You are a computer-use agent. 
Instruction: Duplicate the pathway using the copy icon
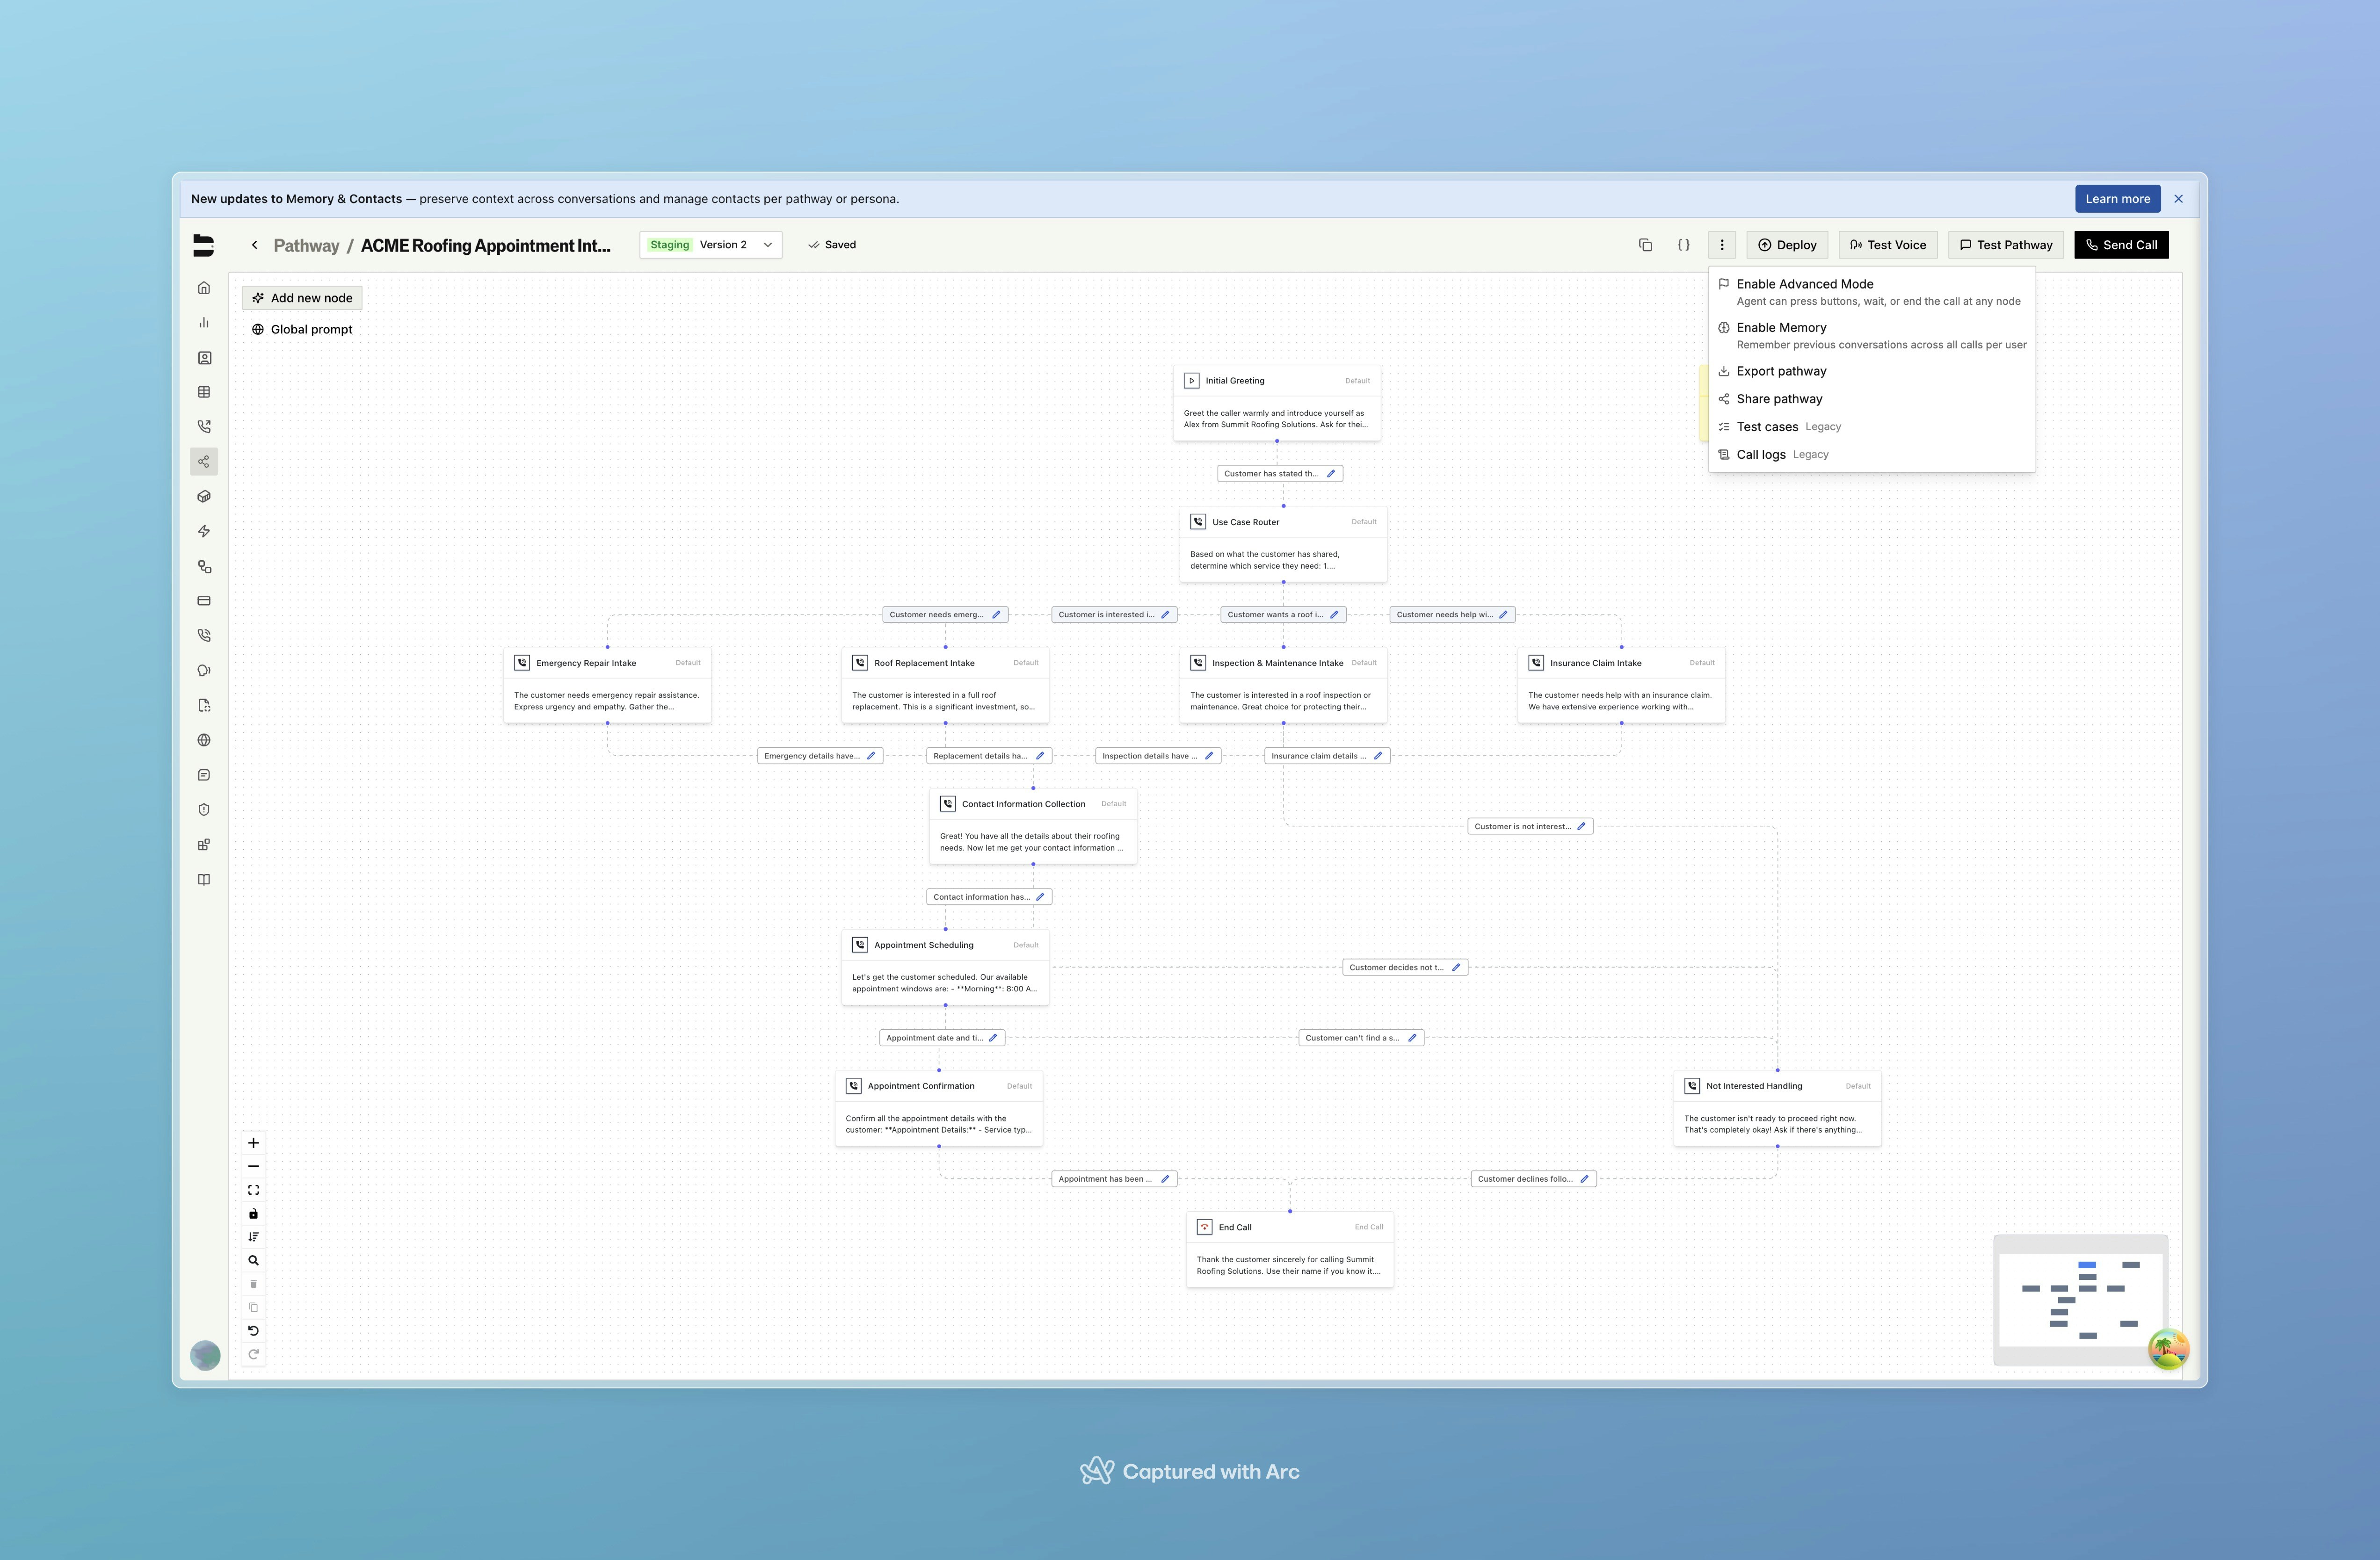(1646, 244)
